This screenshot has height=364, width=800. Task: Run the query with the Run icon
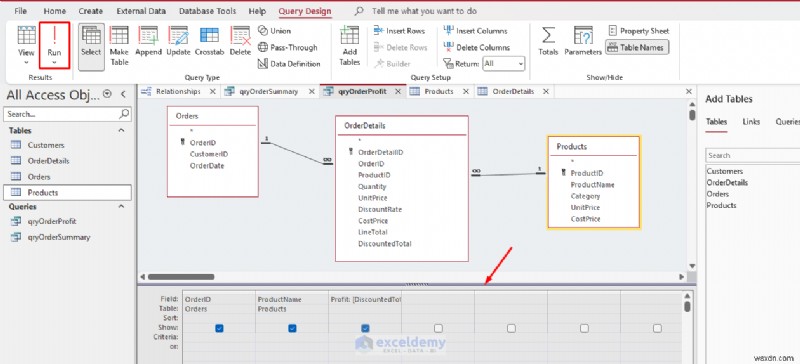pos(54,35)
